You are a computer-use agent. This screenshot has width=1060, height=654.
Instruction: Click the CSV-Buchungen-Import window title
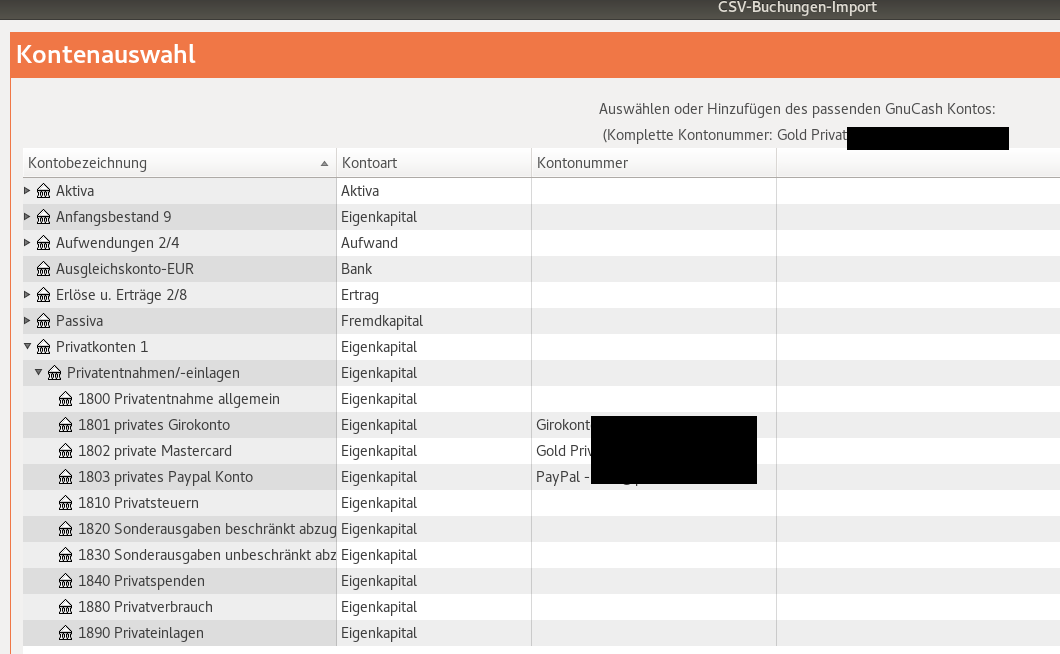[x=797, y=7]
